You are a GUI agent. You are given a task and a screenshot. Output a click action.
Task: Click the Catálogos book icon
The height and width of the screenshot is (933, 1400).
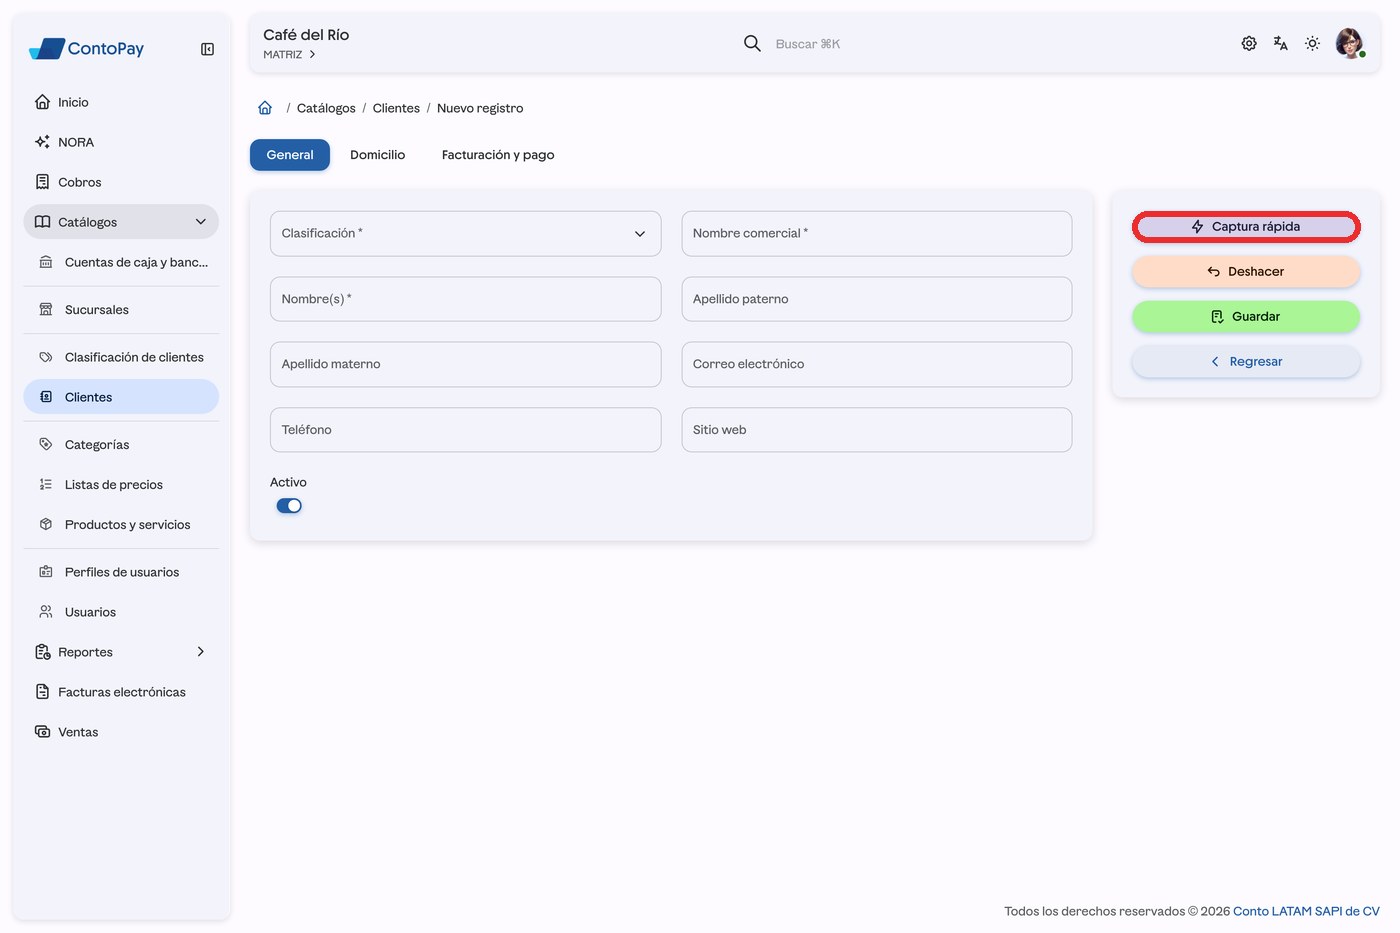42,222
